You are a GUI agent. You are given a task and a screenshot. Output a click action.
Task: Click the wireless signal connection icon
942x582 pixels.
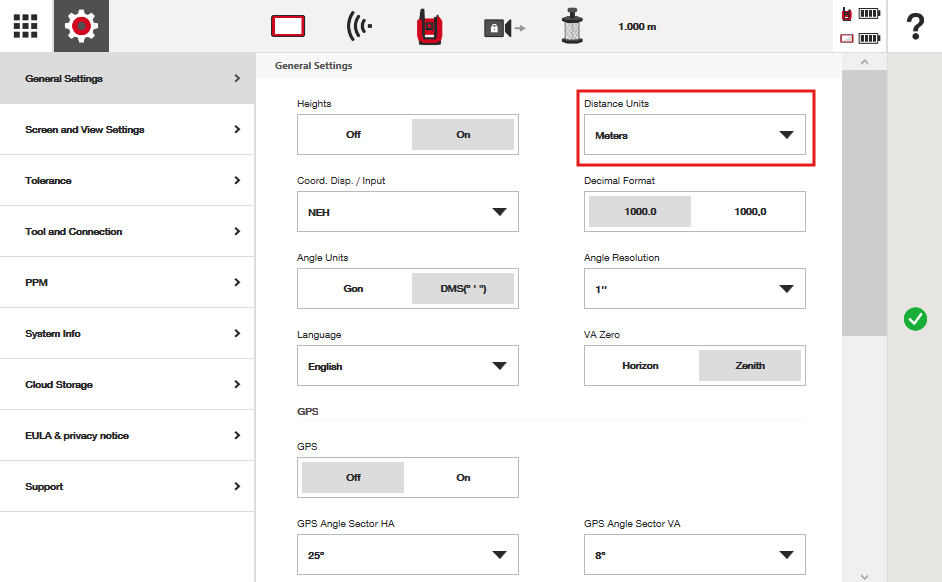(x=359, y=27)
